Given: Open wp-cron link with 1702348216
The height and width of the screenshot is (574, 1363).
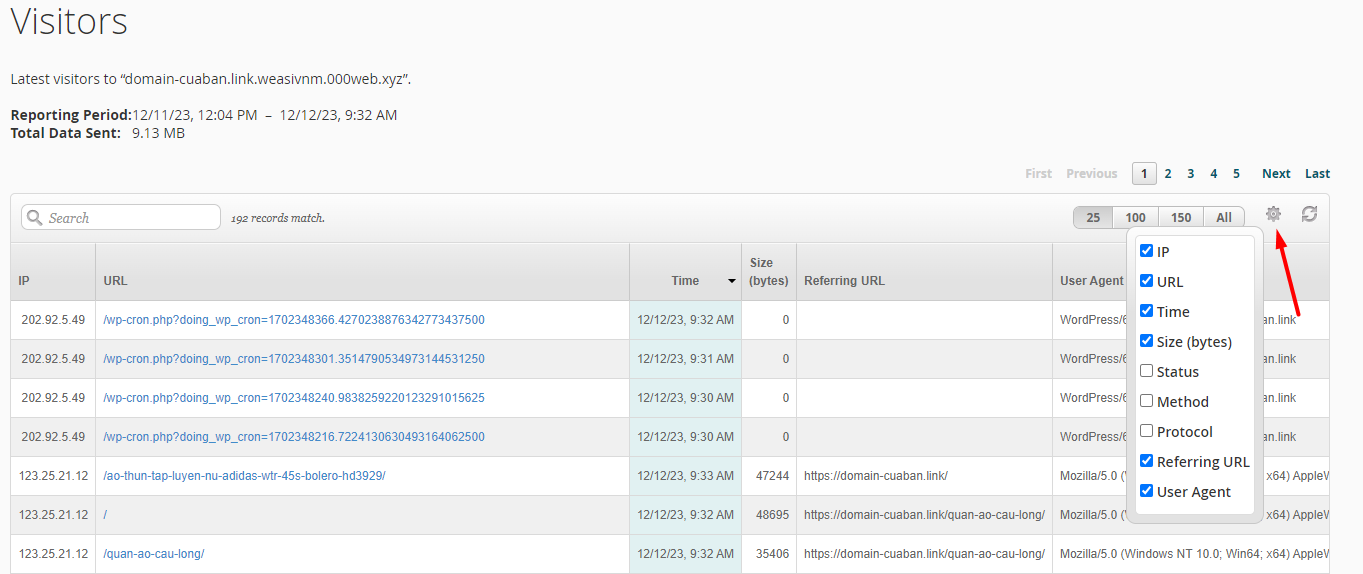Looking at the screenshot, I should (x=294, y=437).
